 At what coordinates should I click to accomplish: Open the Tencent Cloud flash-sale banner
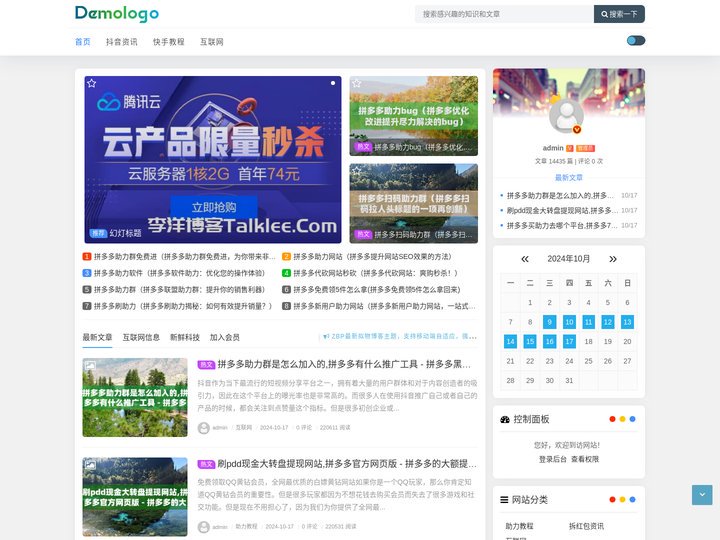(213, 159)
